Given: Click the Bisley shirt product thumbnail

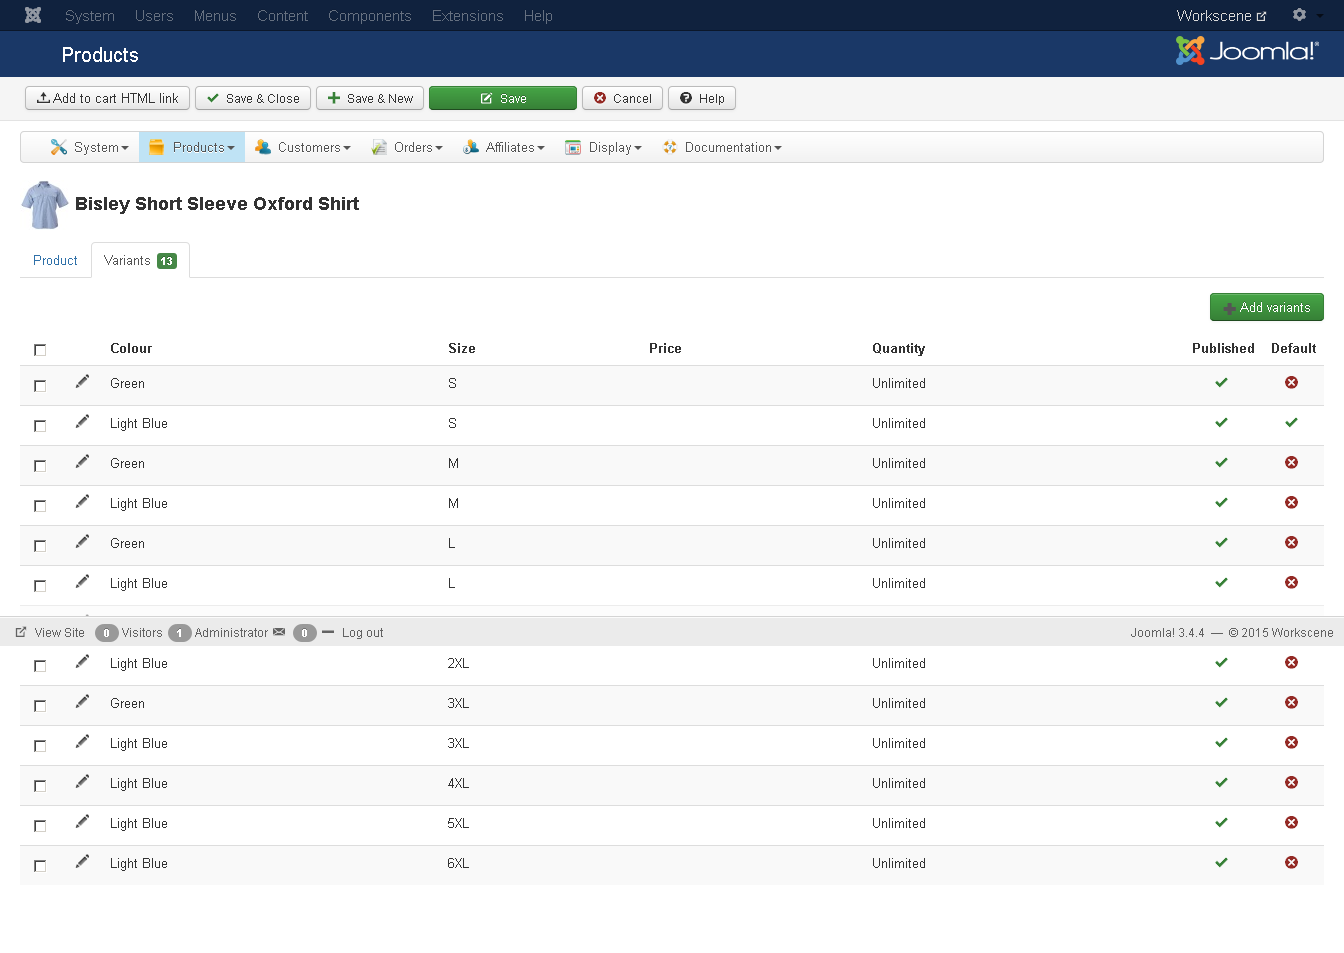Looking at the screenshot, I should coord(45,204).
